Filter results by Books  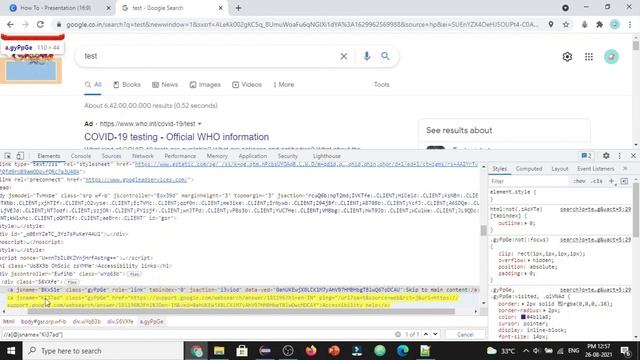127,84
